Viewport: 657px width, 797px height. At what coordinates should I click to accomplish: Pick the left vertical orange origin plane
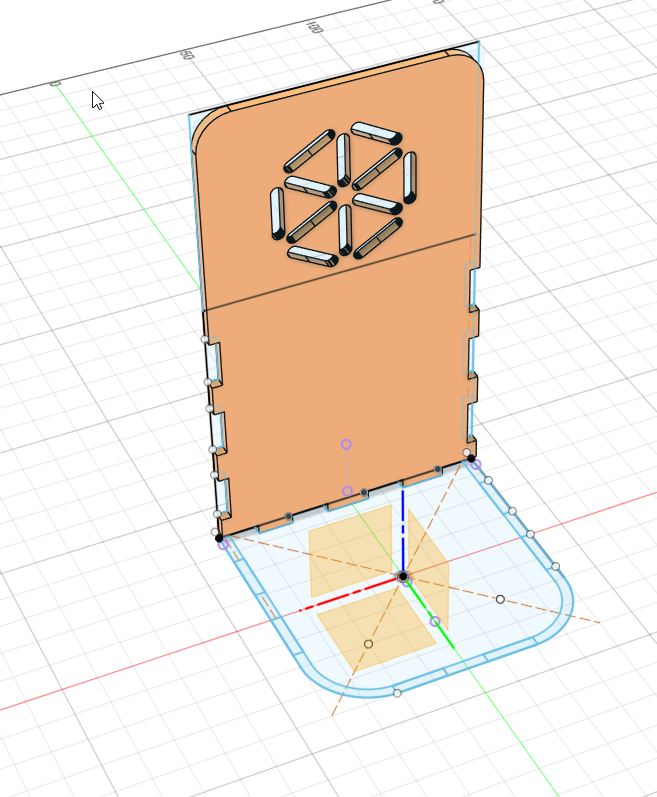point(345,550)
